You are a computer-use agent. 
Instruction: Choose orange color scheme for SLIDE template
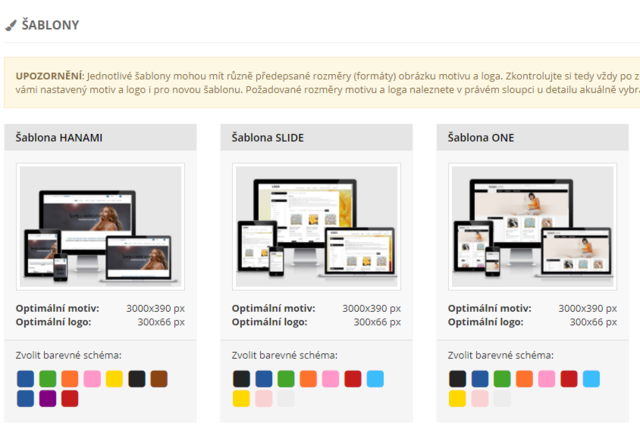click(308, 379)
